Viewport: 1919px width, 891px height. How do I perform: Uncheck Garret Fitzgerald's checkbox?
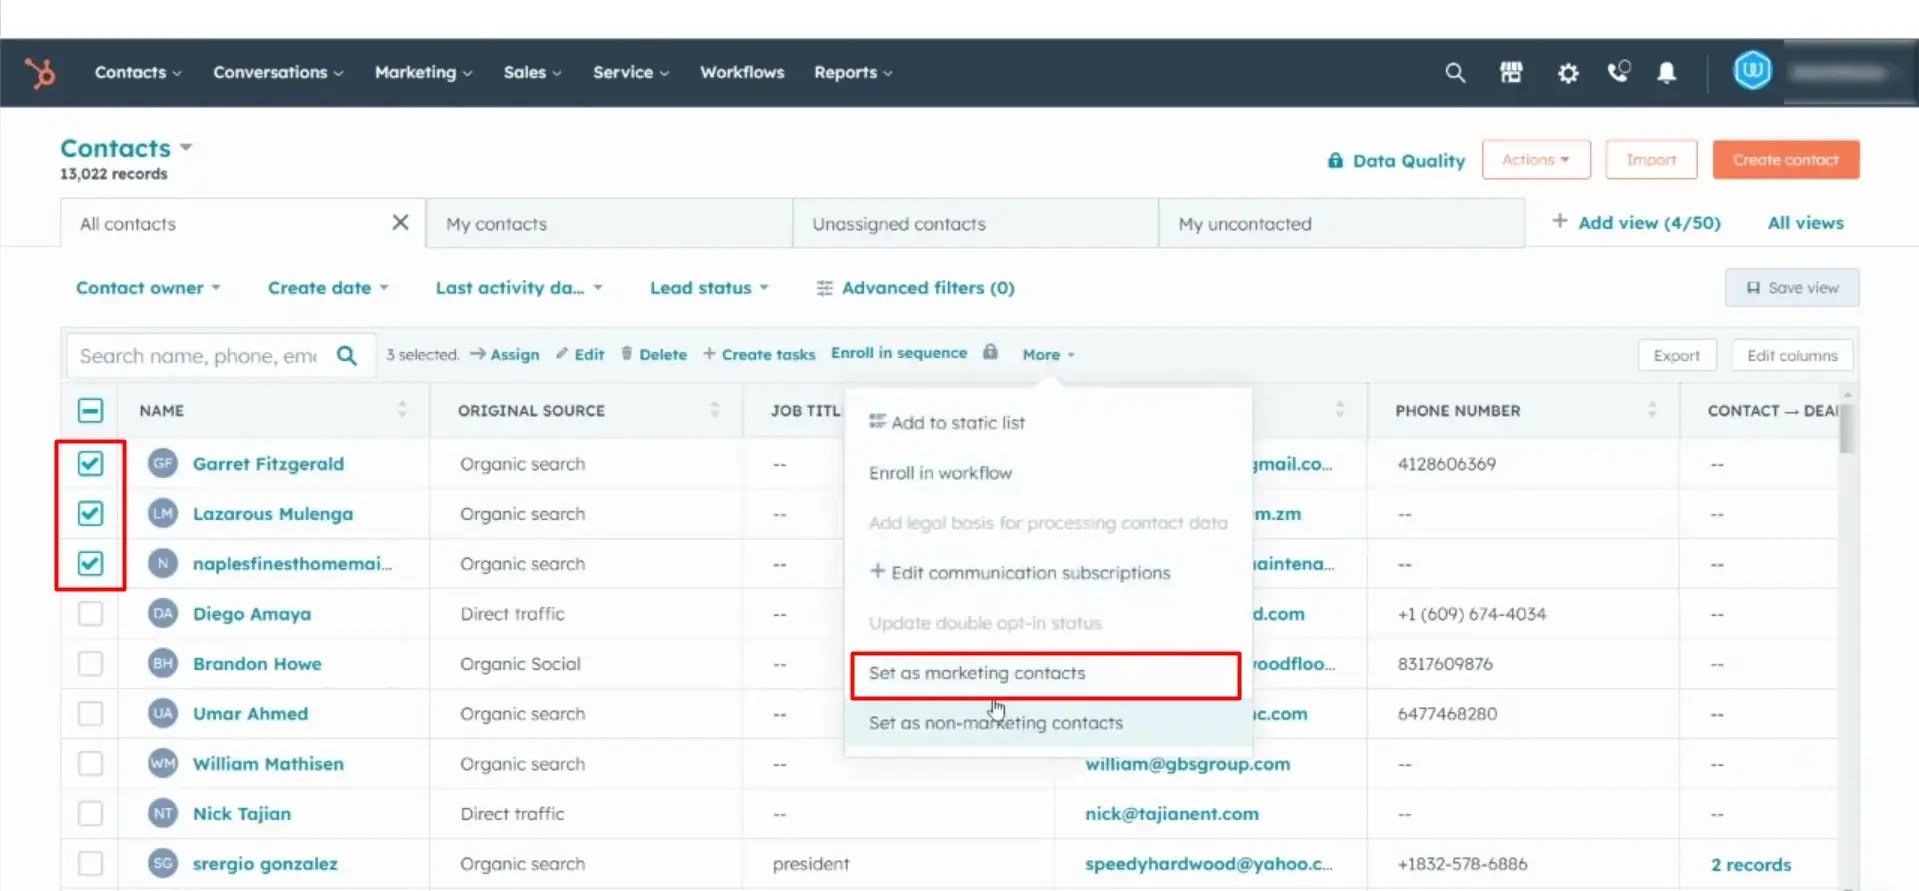tap(90, 463)
